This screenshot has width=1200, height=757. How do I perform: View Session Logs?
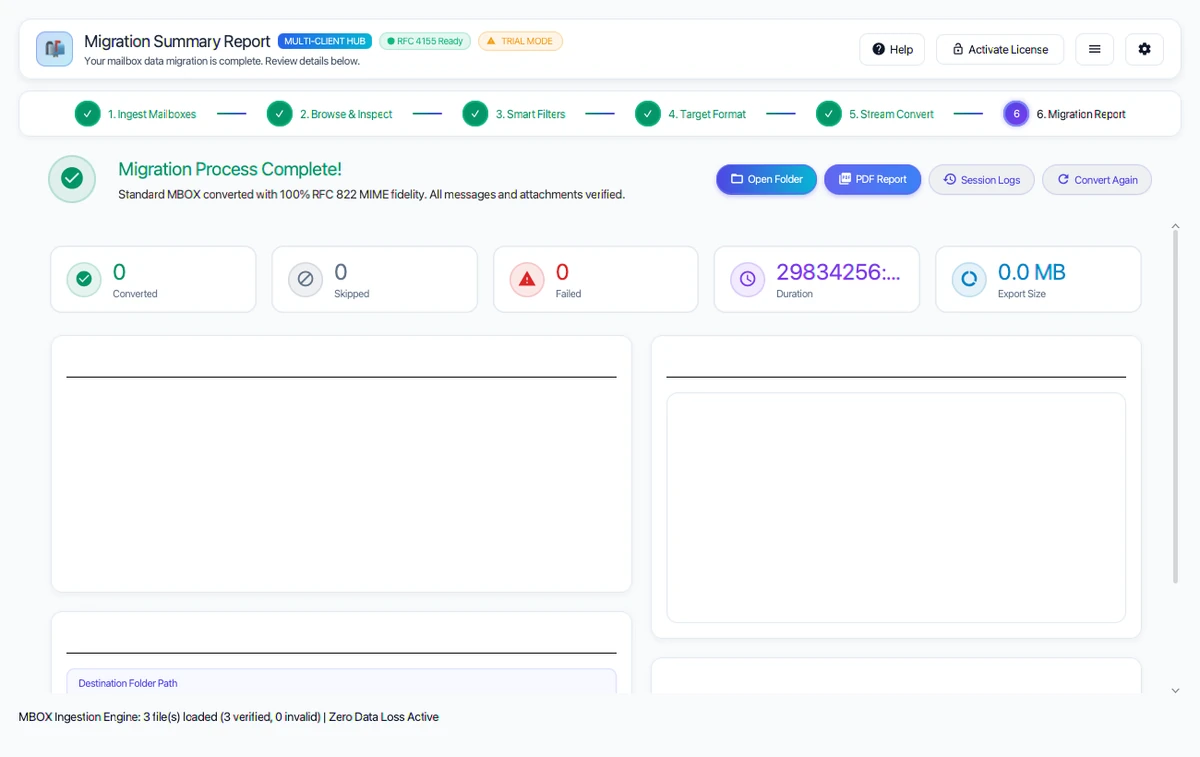981,180
